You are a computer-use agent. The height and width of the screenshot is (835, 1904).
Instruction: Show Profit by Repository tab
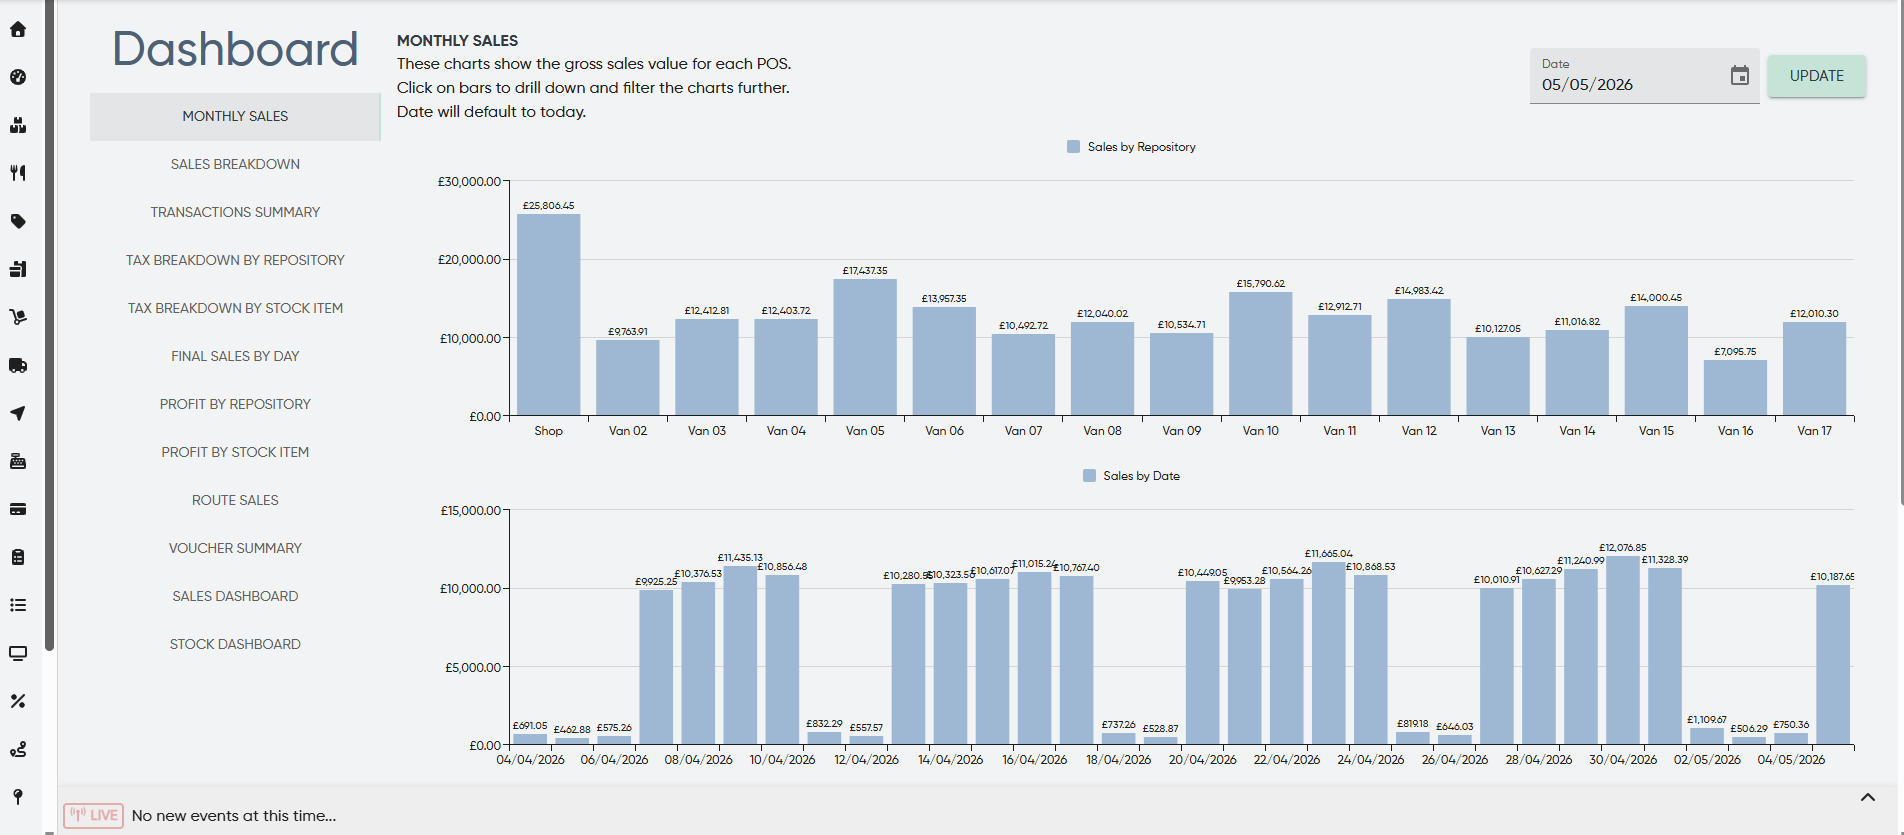[235, 405]
